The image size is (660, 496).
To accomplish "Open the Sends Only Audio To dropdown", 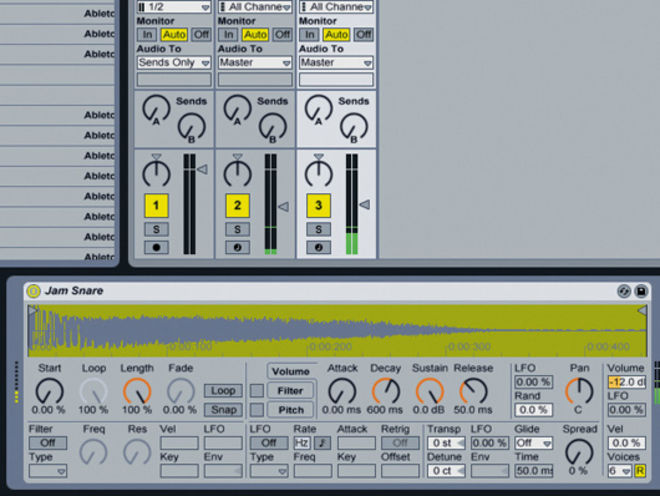I will tap(174, 63).
